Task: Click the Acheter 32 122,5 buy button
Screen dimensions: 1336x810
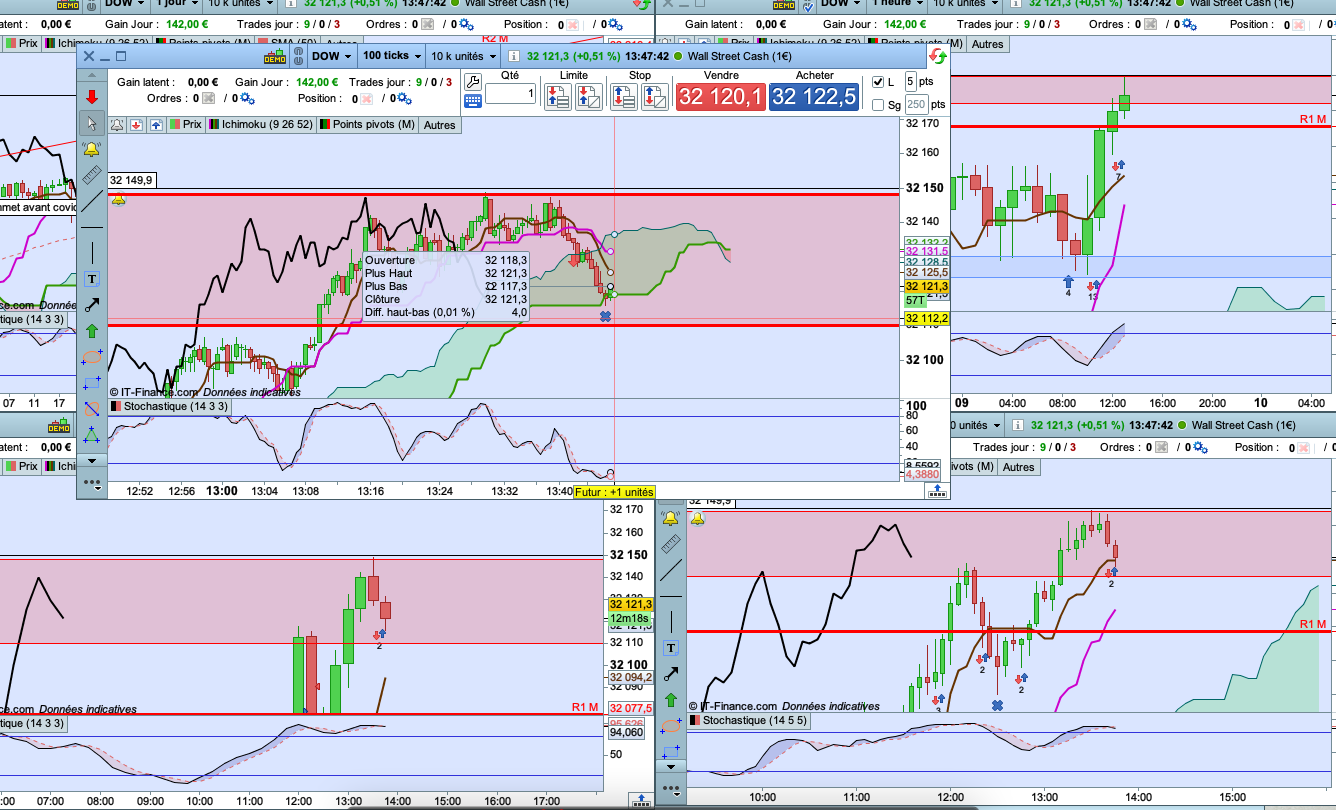Action: [x=814, y=97]
